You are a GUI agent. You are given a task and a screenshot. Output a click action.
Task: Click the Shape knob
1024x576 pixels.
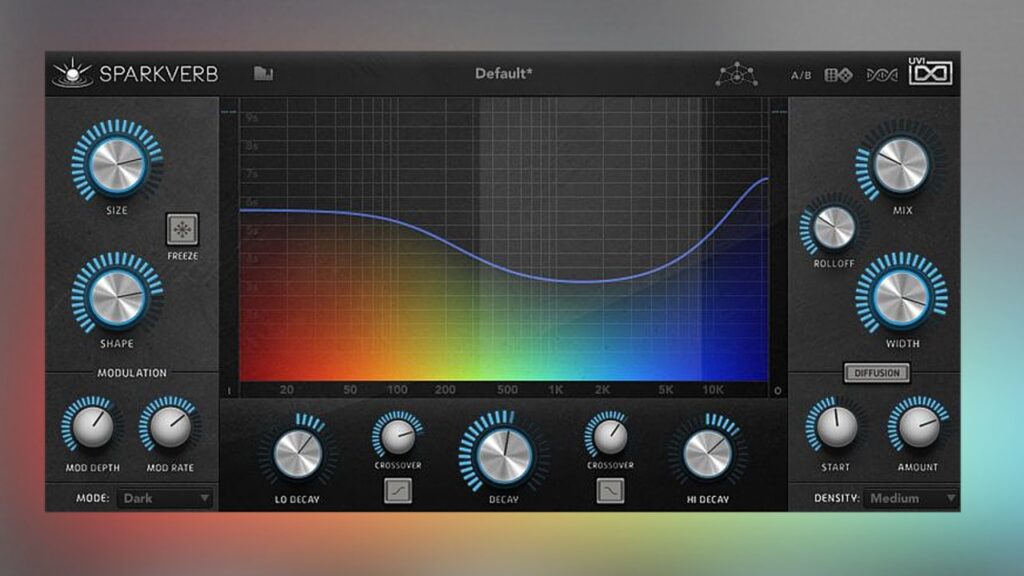pyautogui.click(x=117, y=297)
